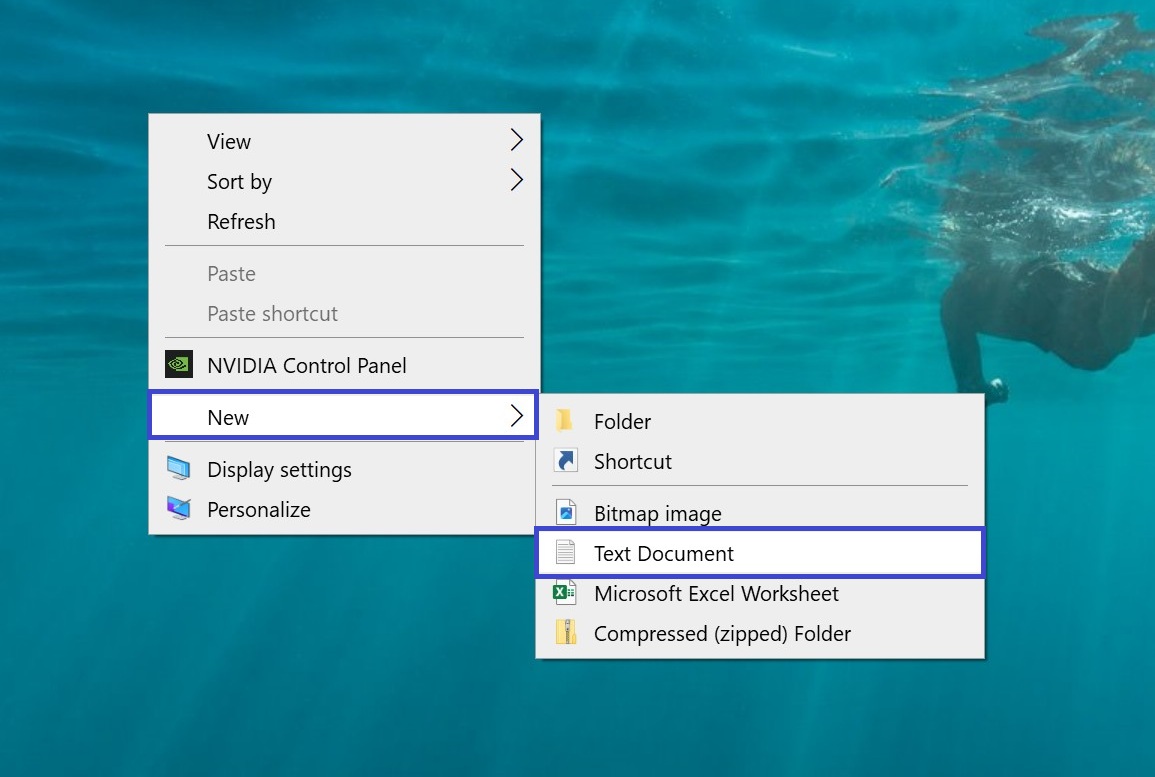Click the Personalize icon
Image resolution: width=1155 pixels, height=777 pixels.
coord(178,509)
